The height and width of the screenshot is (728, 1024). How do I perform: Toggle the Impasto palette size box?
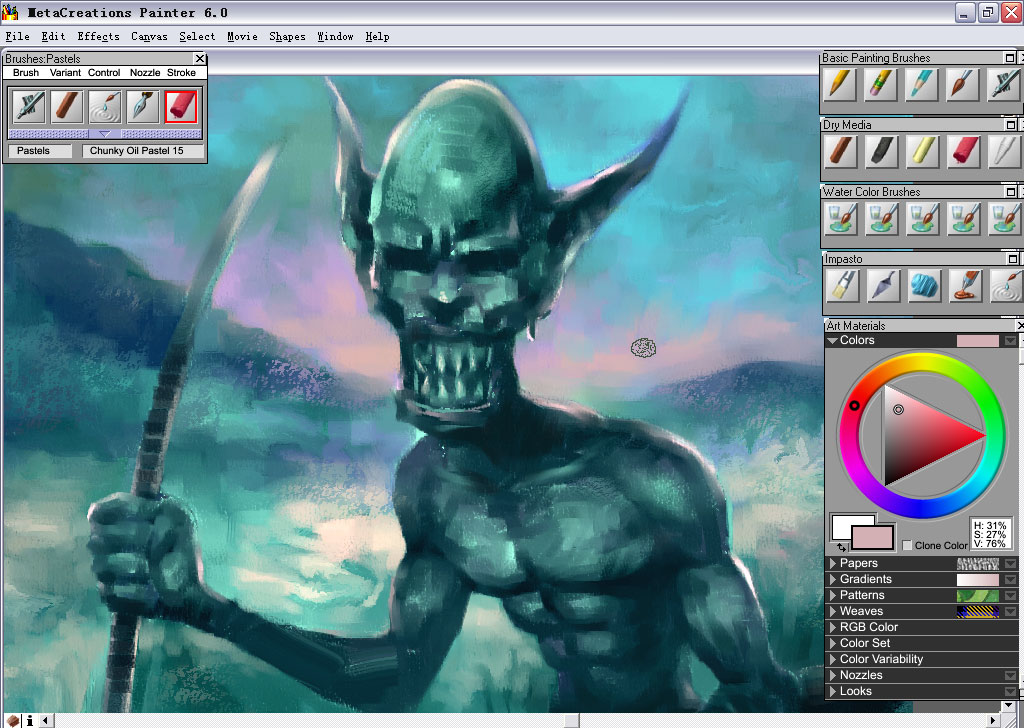click(x=1013, y=259)
